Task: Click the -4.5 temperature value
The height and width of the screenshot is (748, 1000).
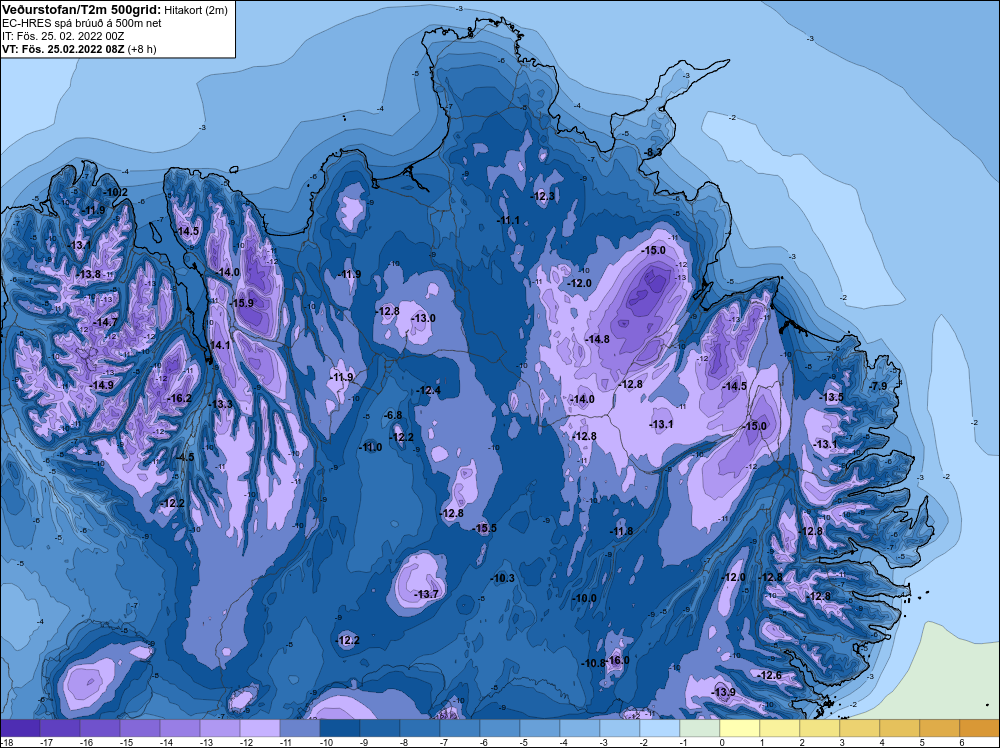Action: click(185, 458)
